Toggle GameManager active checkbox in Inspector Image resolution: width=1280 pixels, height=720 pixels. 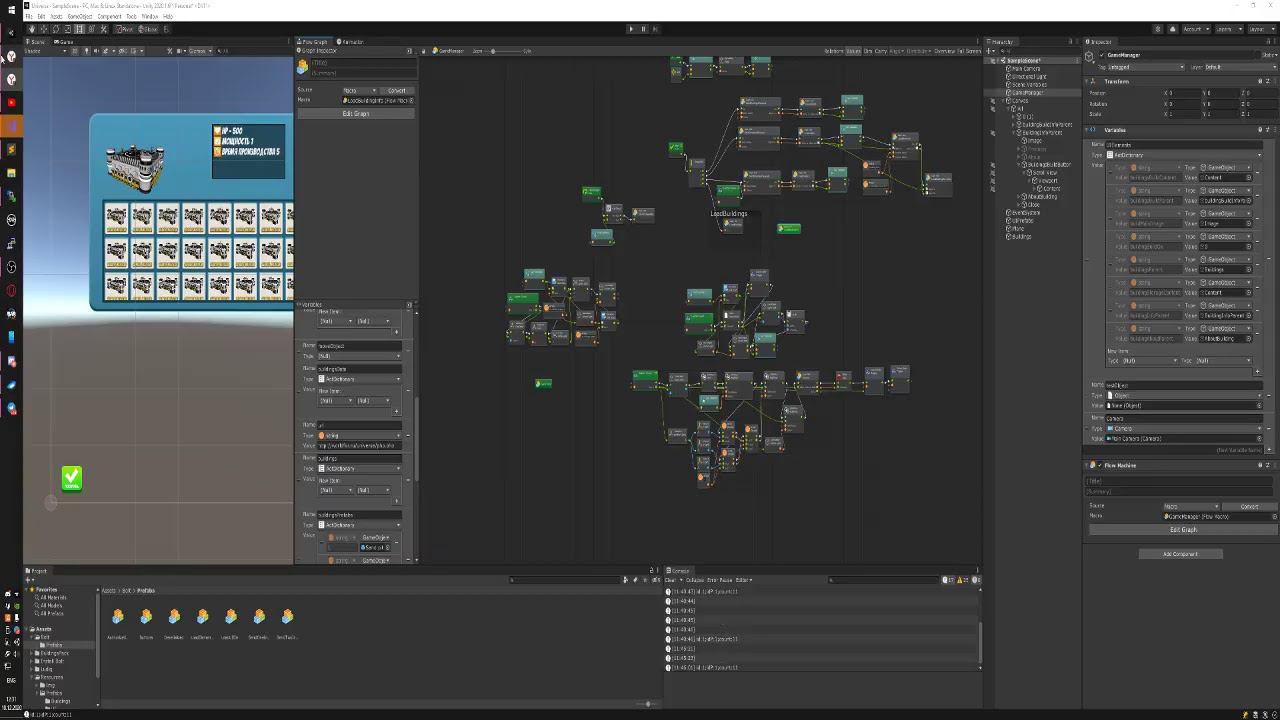[x=1102, y=55]
